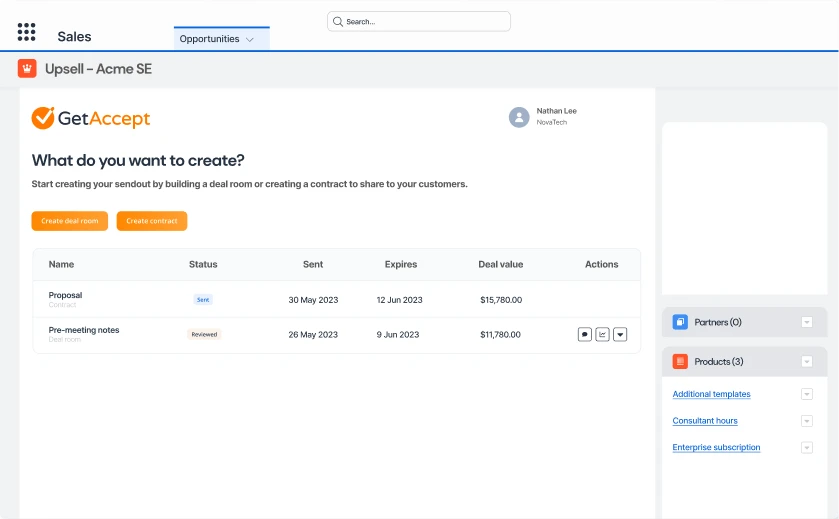Click the Actions column header
This screenshot has height=519, width=839.
pos(601,264)
